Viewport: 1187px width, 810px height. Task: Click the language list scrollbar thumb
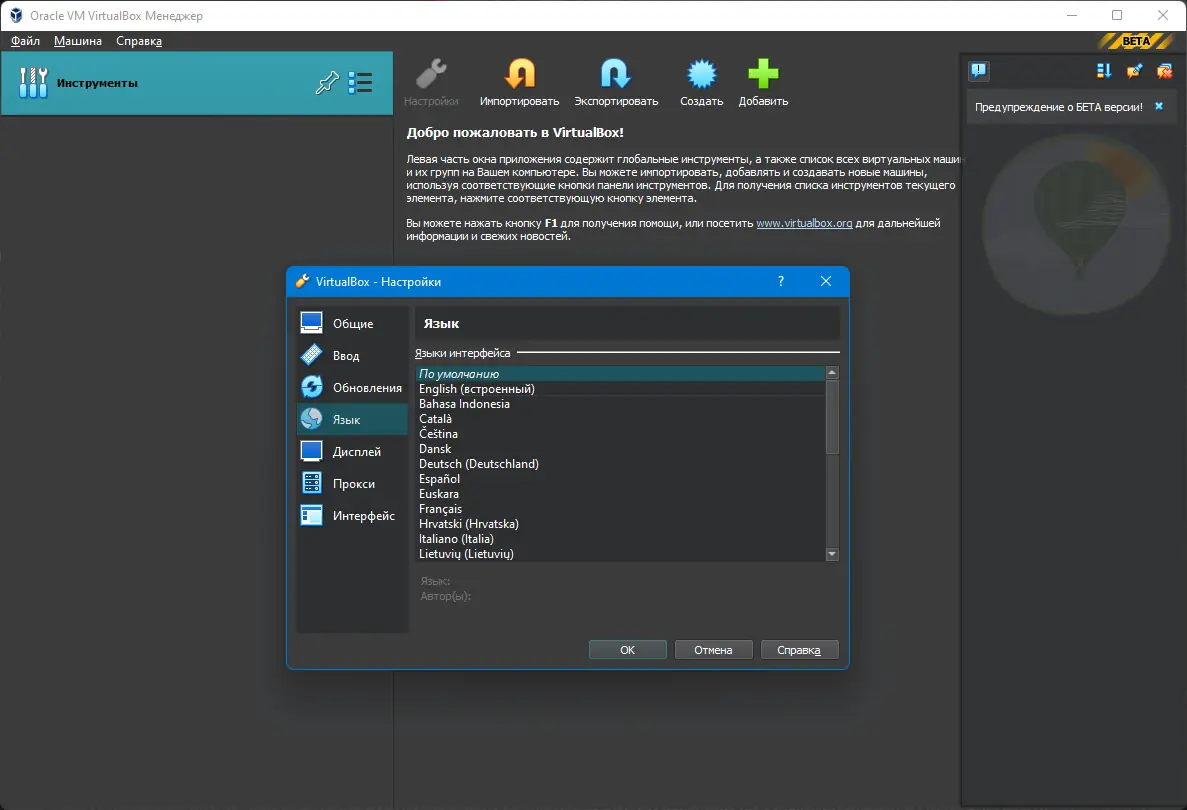coord(832,416)
